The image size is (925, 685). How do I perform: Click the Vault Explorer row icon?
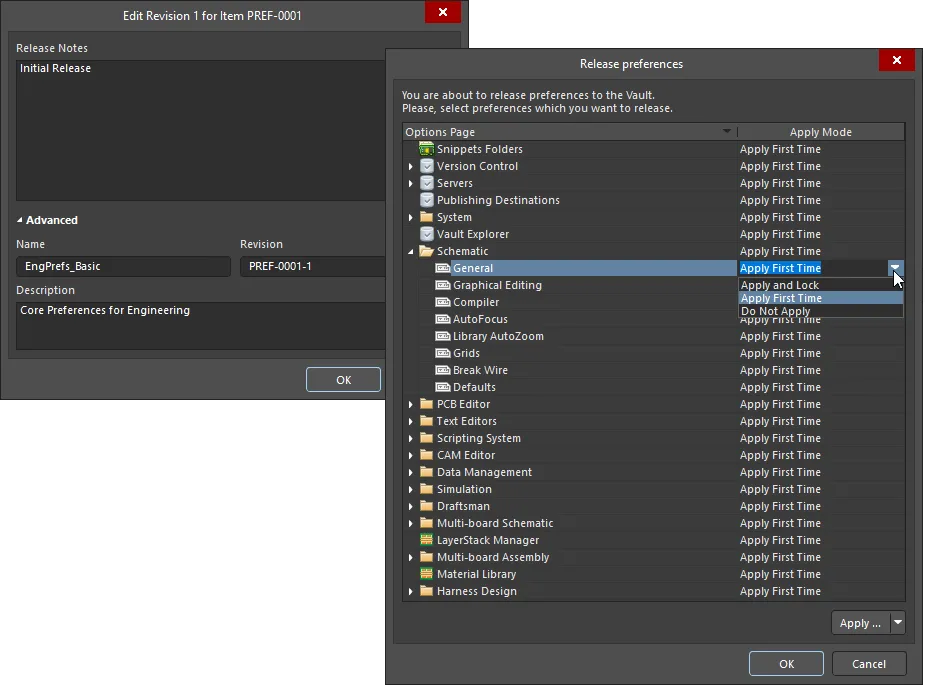(x=427, y=234)
